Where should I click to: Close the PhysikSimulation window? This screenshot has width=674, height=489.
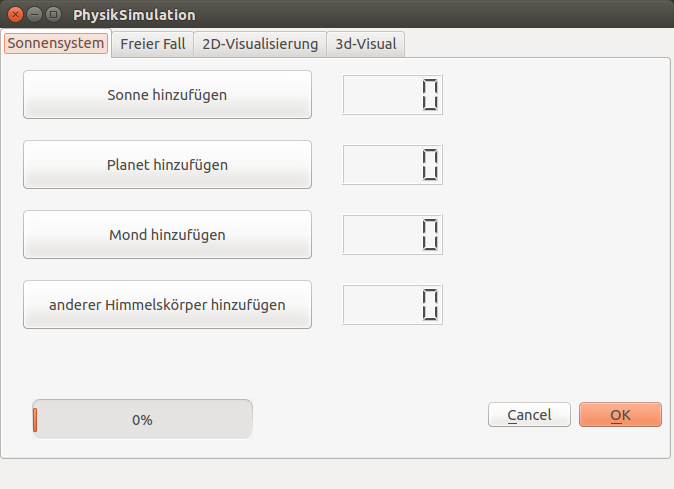15,15
